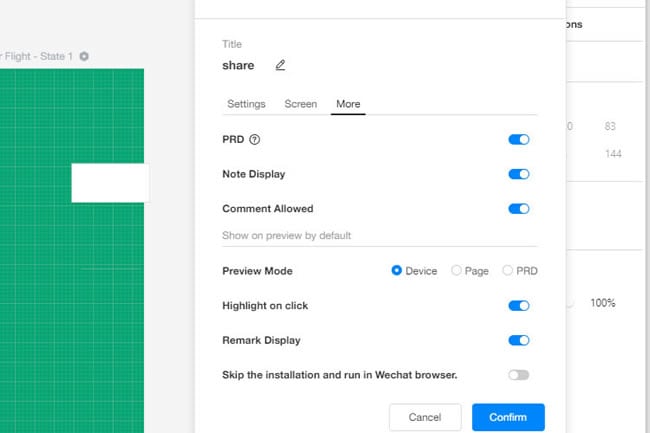Open the Flight State 1 gear icon

click(x=84, y=56)
